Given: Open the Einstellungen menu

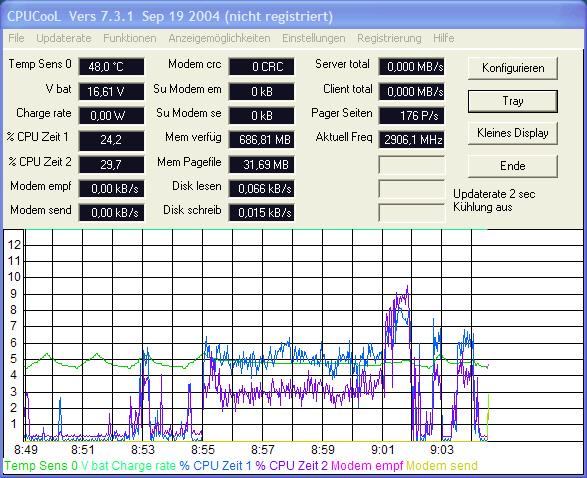Looking at the screenshot, I should [313, 38].
